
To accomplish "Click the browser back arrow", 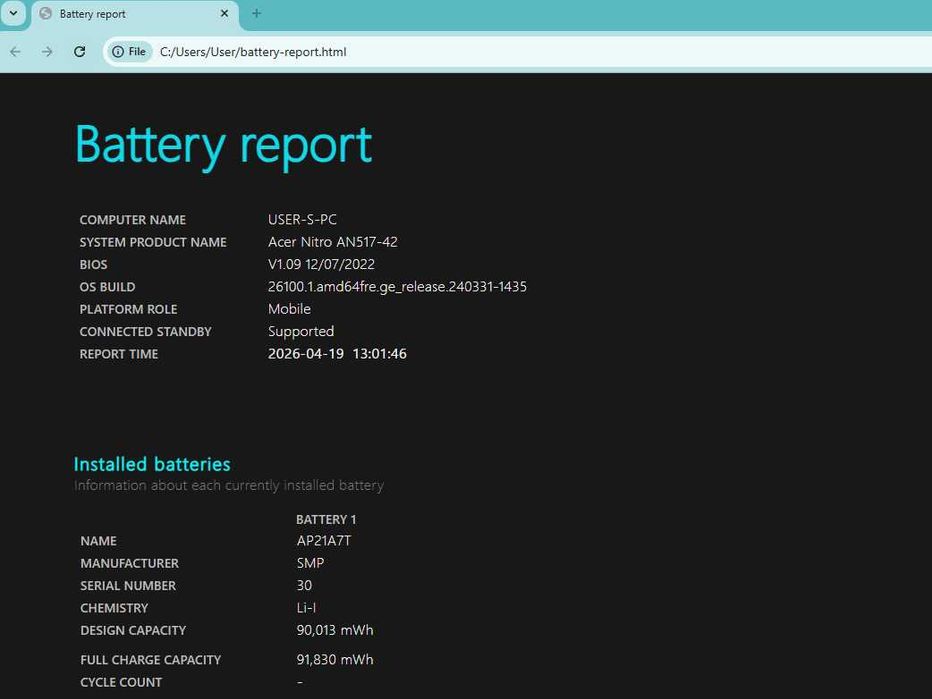I will [15, 52].
